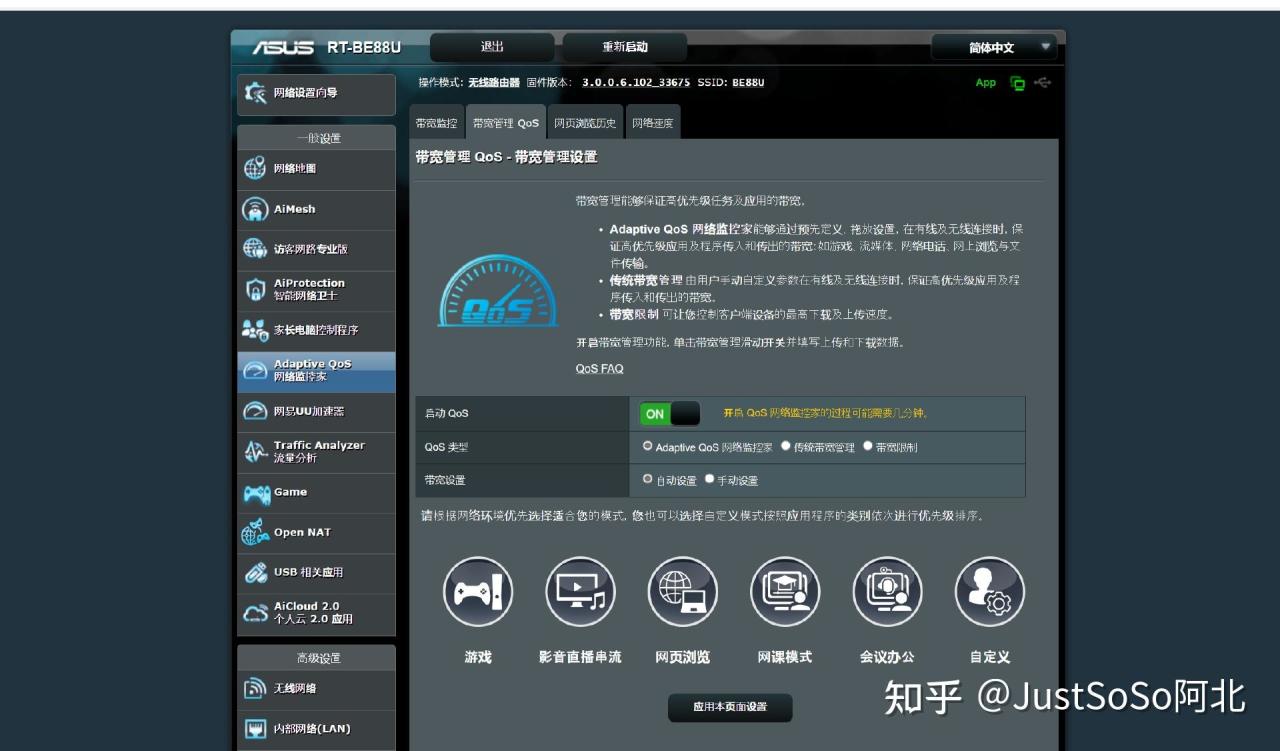Click the USB status icon in header
This screenshot has width=1280, height=751.
pyautogui.click(x=1043, y=83)
